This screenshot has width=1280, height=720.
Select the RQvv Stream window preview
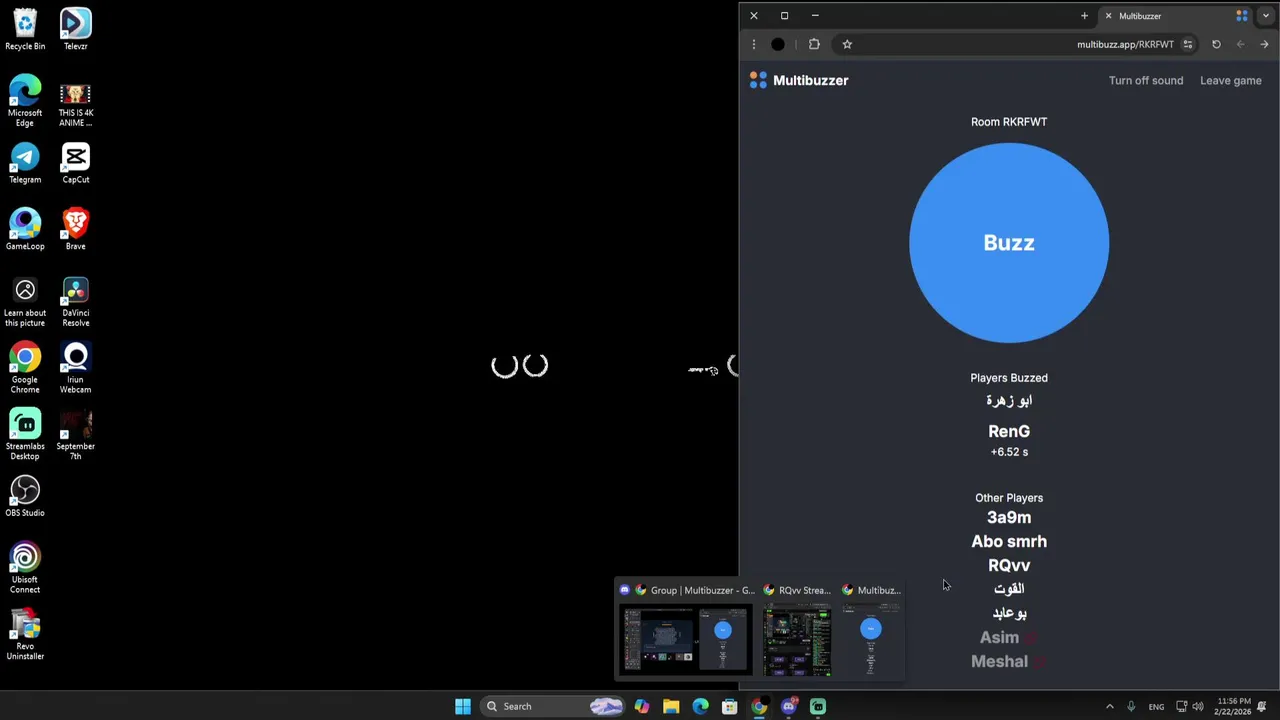click(x=797, y=630)
